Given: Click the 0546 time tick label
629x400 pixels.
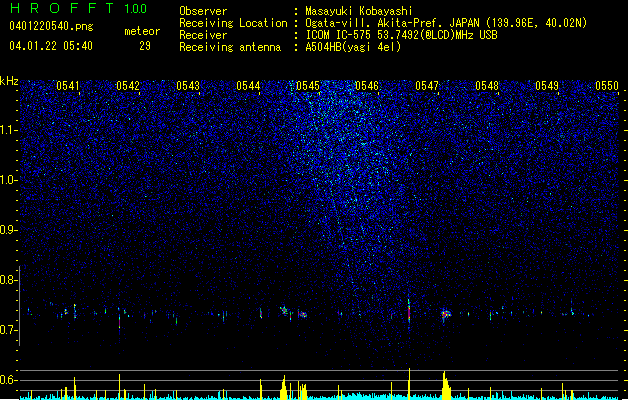Looking at the screenshot, I should pos(367,86).
